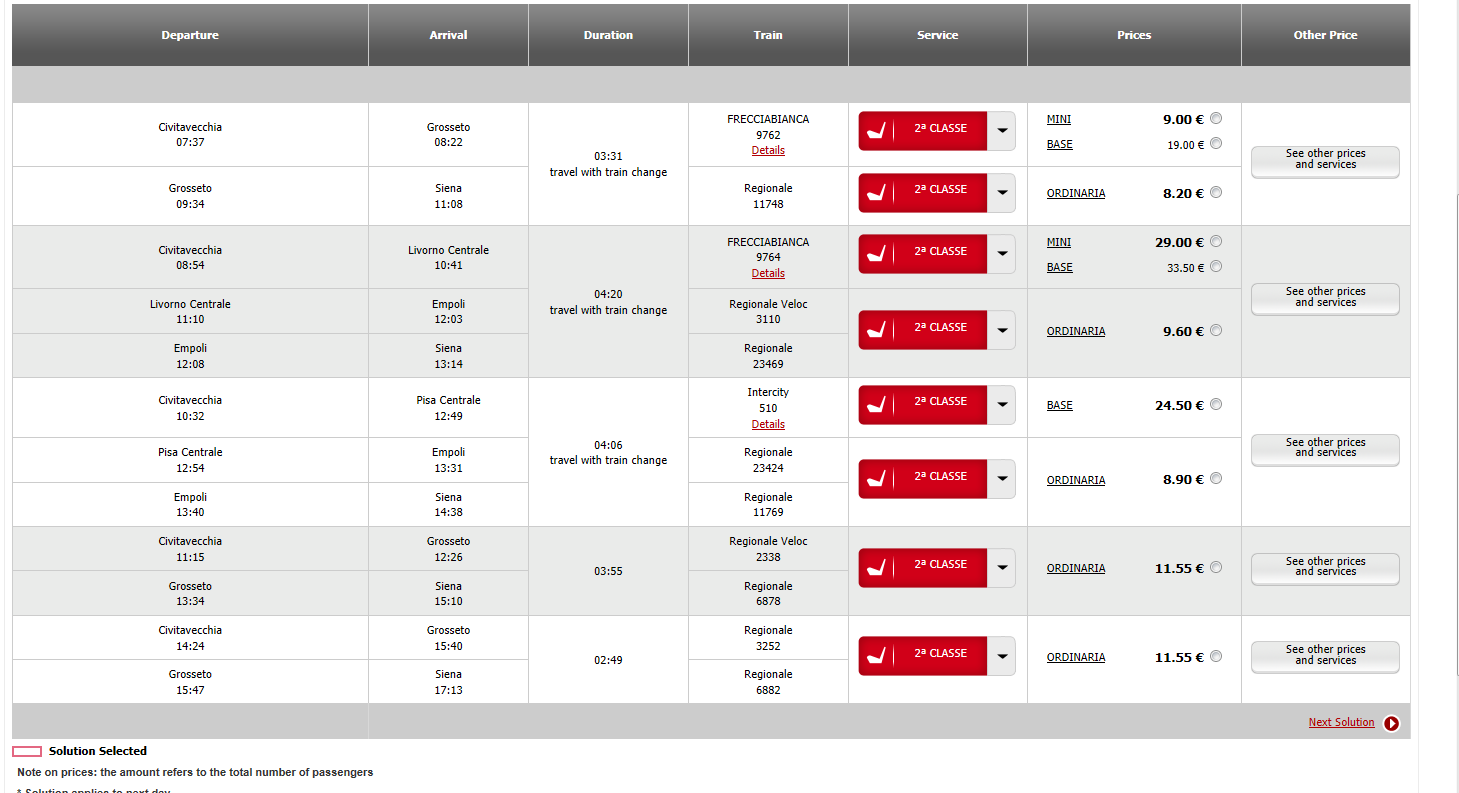The height and width of the screenshot is (793, 1459).
Task: Choose the ORDINARIA 8.20 € fare radio button
Action: coord(1216,192)
